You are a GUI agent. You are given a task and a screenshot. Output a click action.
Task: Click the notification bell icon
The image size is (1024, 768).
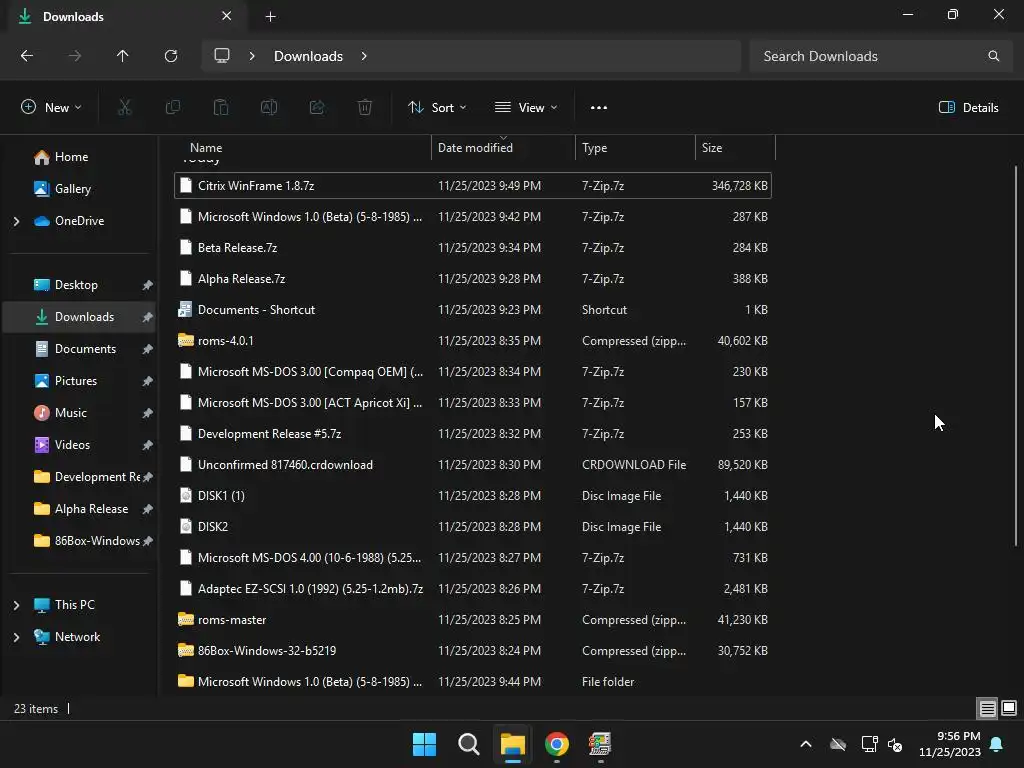(x=997, y=744)
